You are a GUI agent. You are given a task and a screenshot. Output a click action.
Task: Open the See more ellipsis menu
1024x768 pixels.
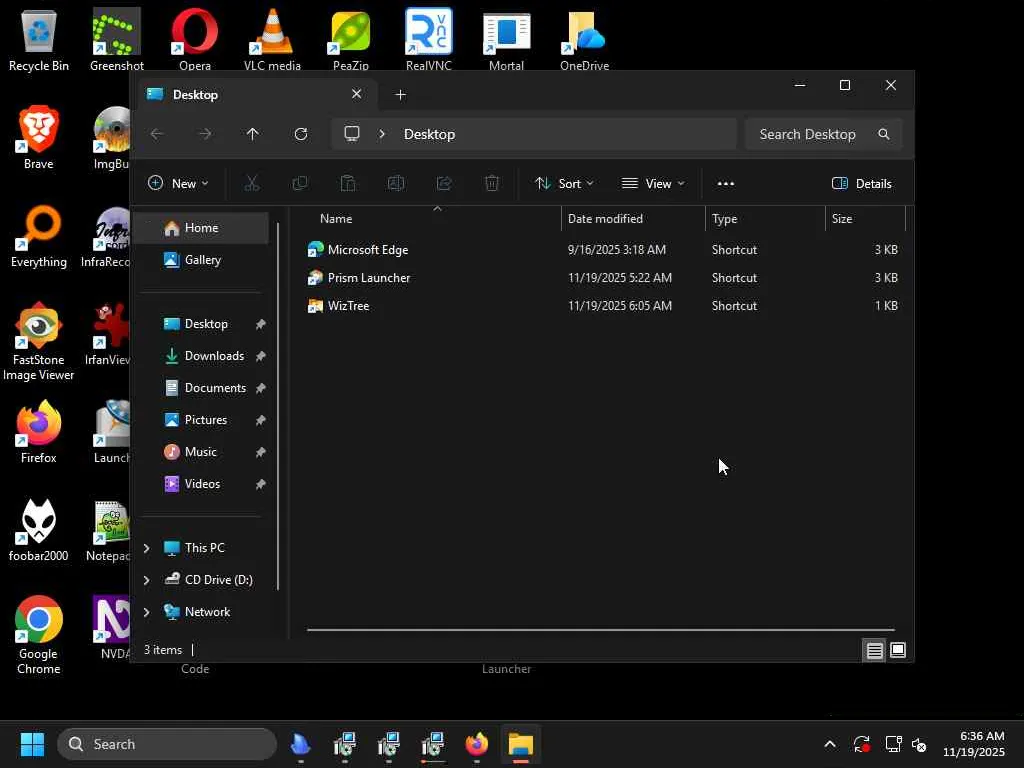[726, 183]
